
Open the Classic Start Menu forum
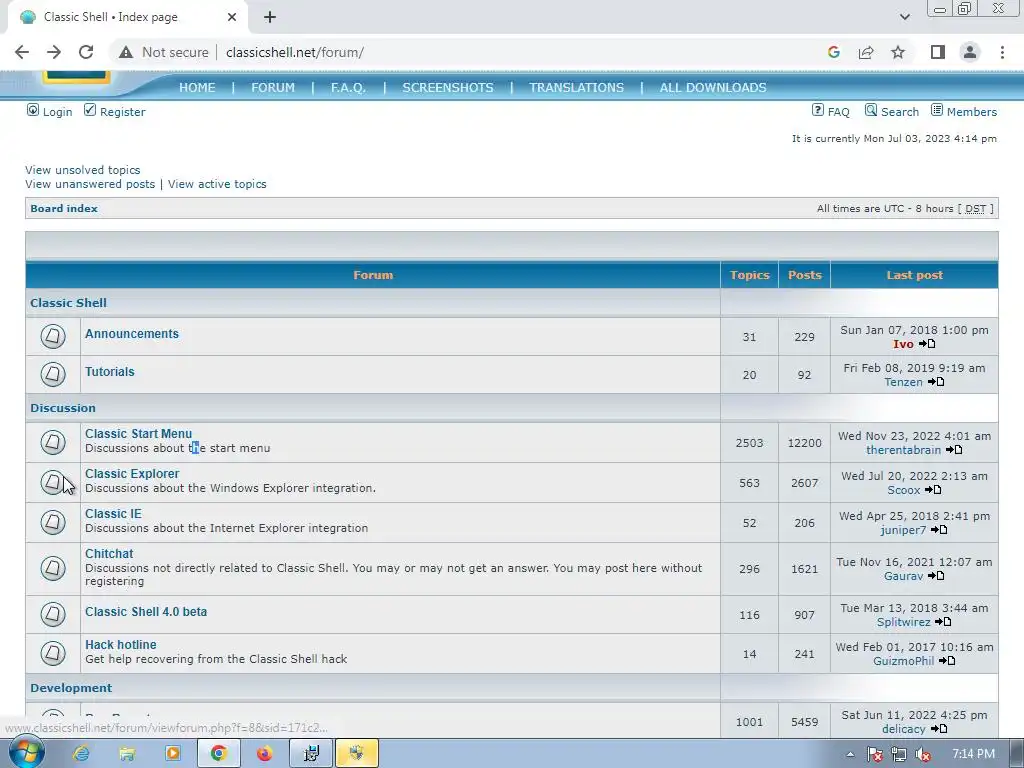(138, 434)
